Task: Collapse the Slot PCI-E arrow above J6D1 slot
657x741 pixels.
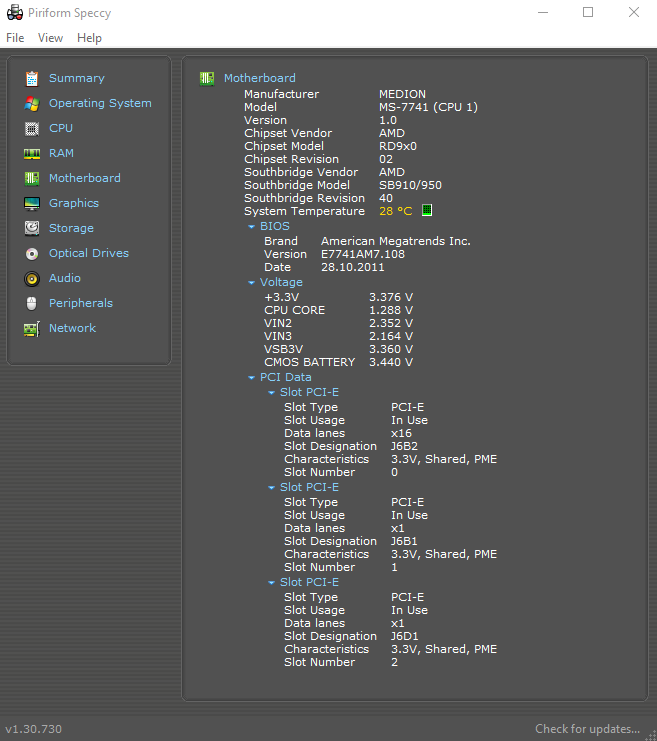Action: (271, 583)
